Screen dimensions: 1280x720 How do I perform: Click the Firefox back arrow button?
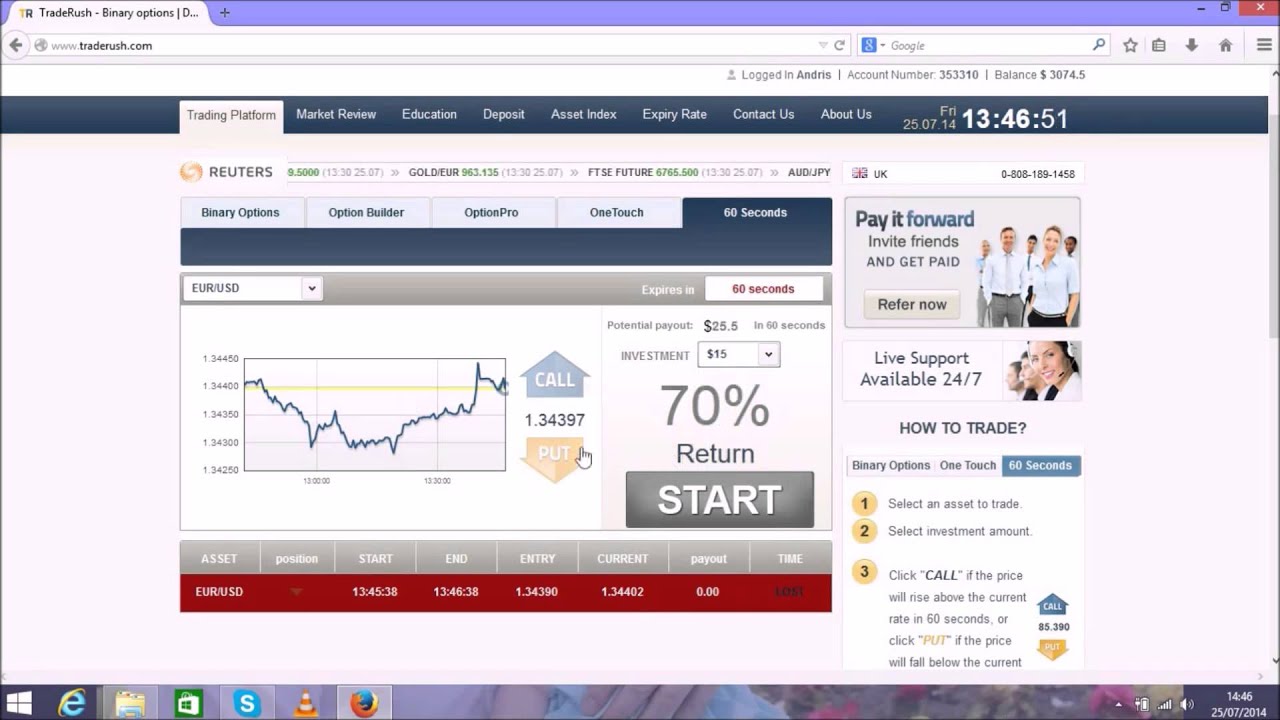click(15, 45)
